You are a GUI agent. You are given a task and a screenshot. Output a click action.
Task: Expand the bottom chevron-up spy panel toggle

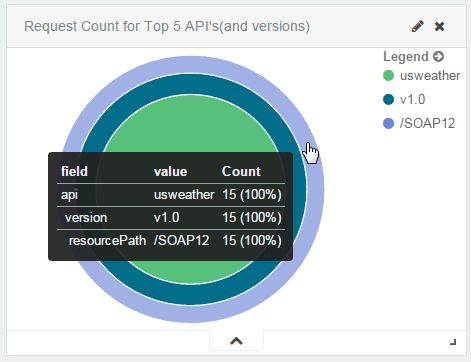point(236,341)
